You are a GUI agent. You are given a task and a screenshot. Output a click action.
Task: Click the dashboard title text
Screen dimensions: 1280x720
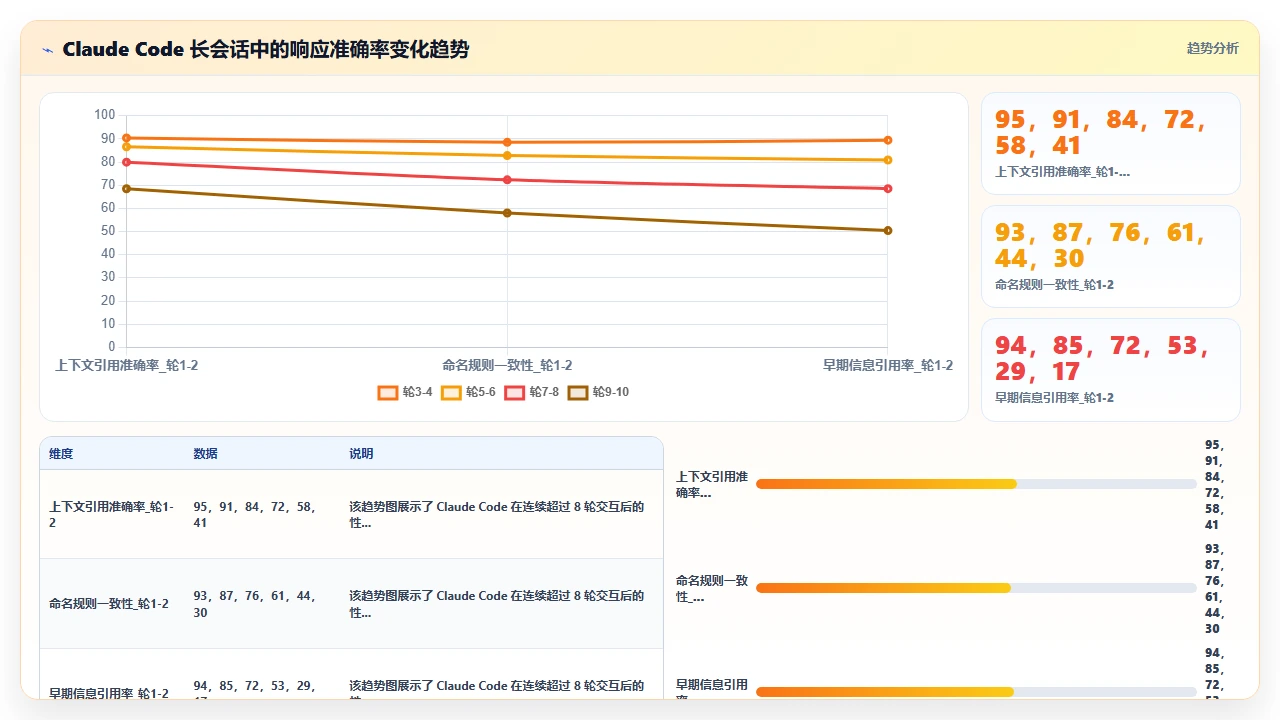tap(265, 49)
